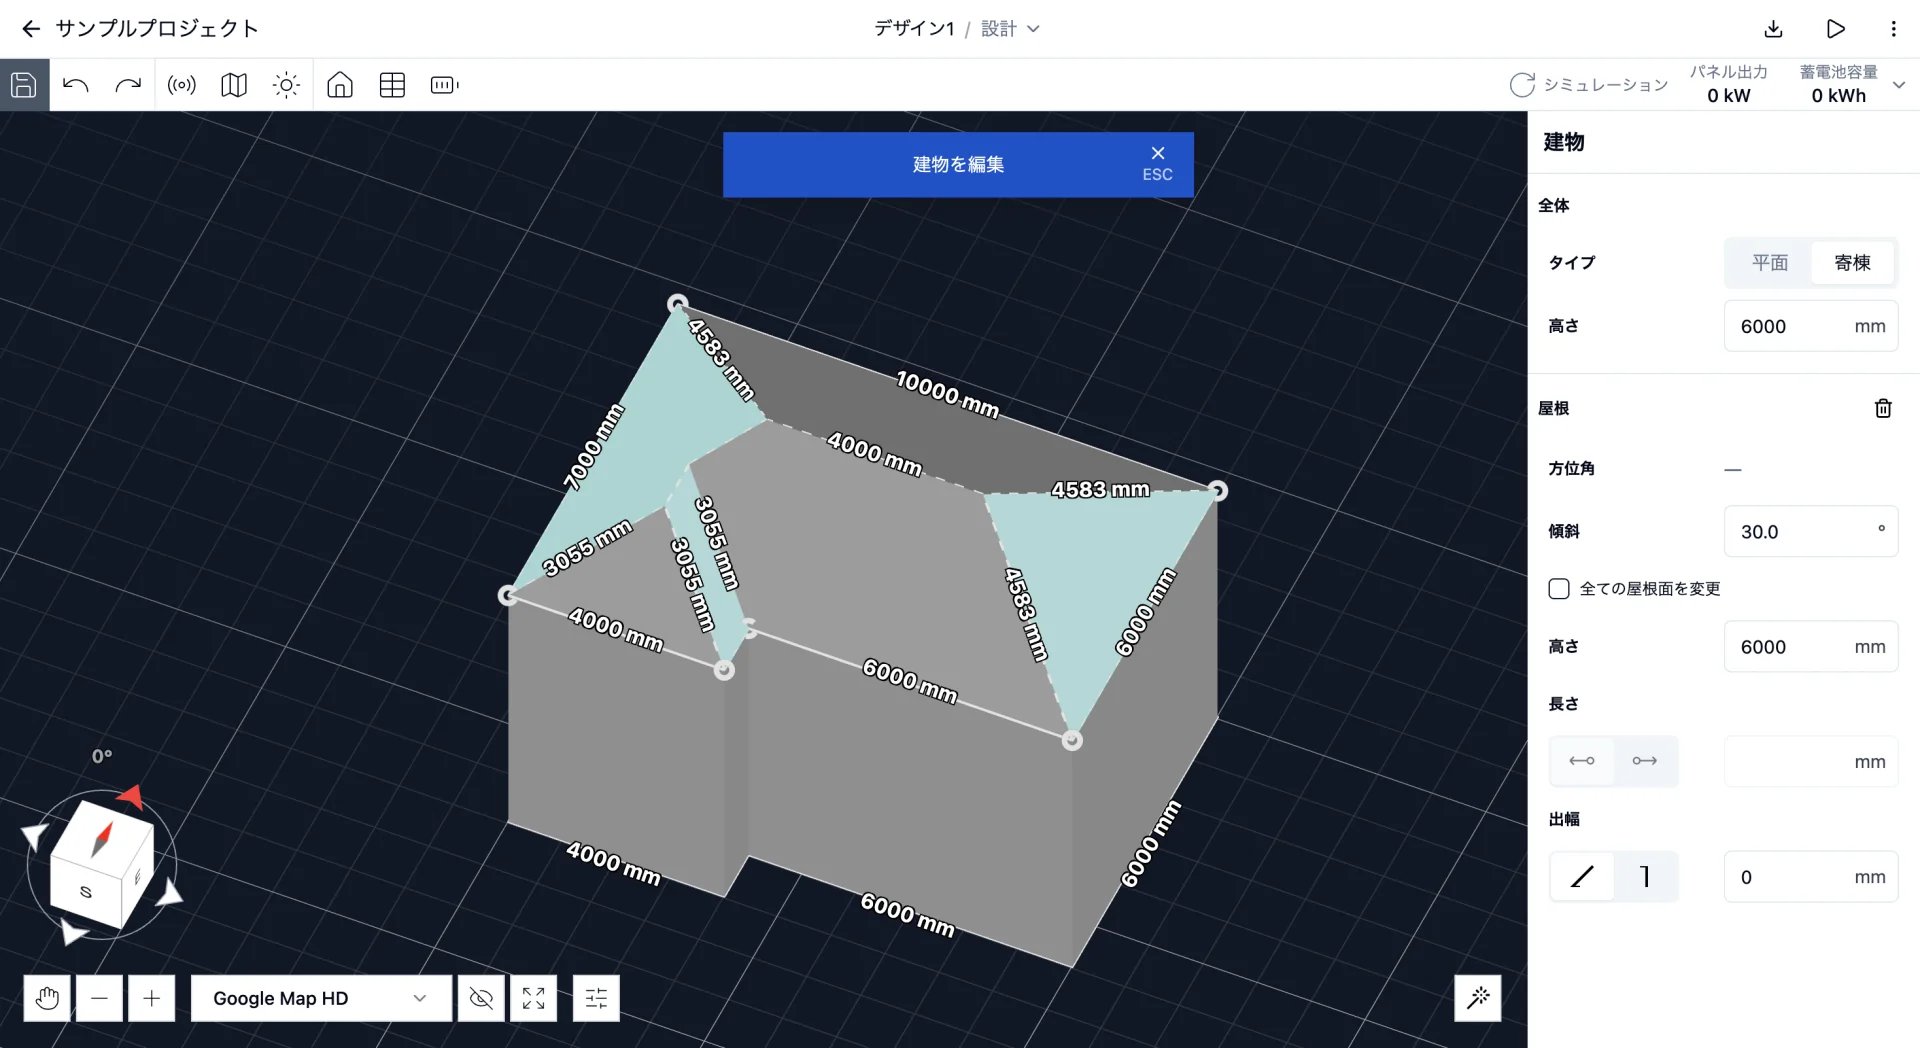The image size is (1920, 1048).
Task: Click the magic wand auto-design button
Action: (x=1478, y=997)
